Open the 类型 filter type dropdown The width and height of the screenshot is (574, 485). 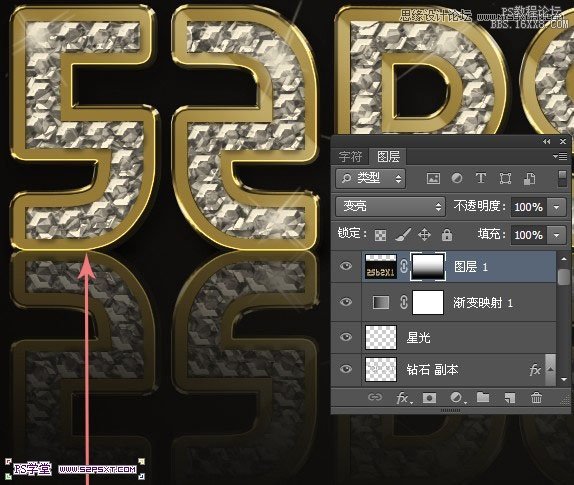click(370, 179)
